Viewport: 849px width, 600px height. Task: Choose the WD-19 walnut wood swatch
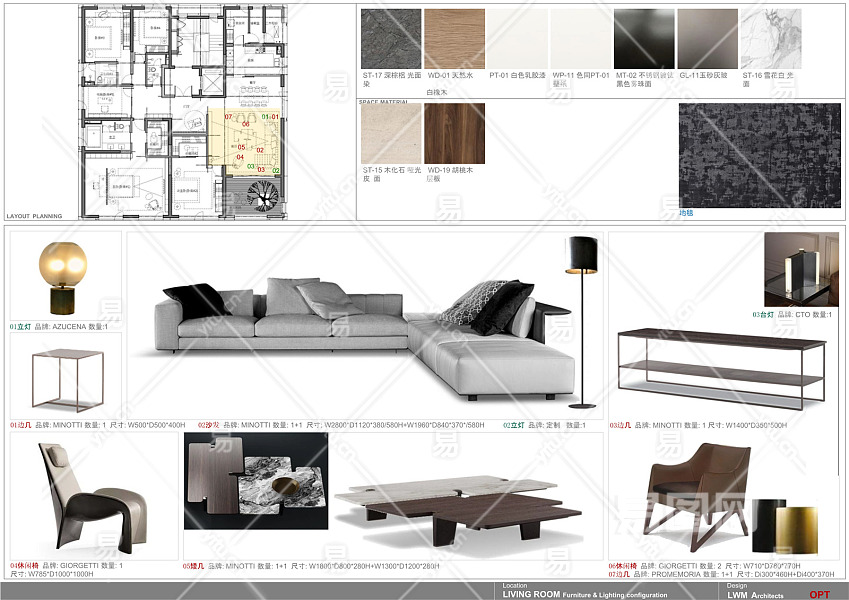coord(454,134)
